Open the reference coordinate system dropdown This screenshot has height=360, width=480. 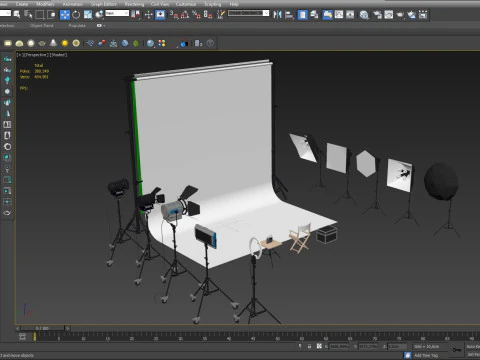(x=117, y=13)
